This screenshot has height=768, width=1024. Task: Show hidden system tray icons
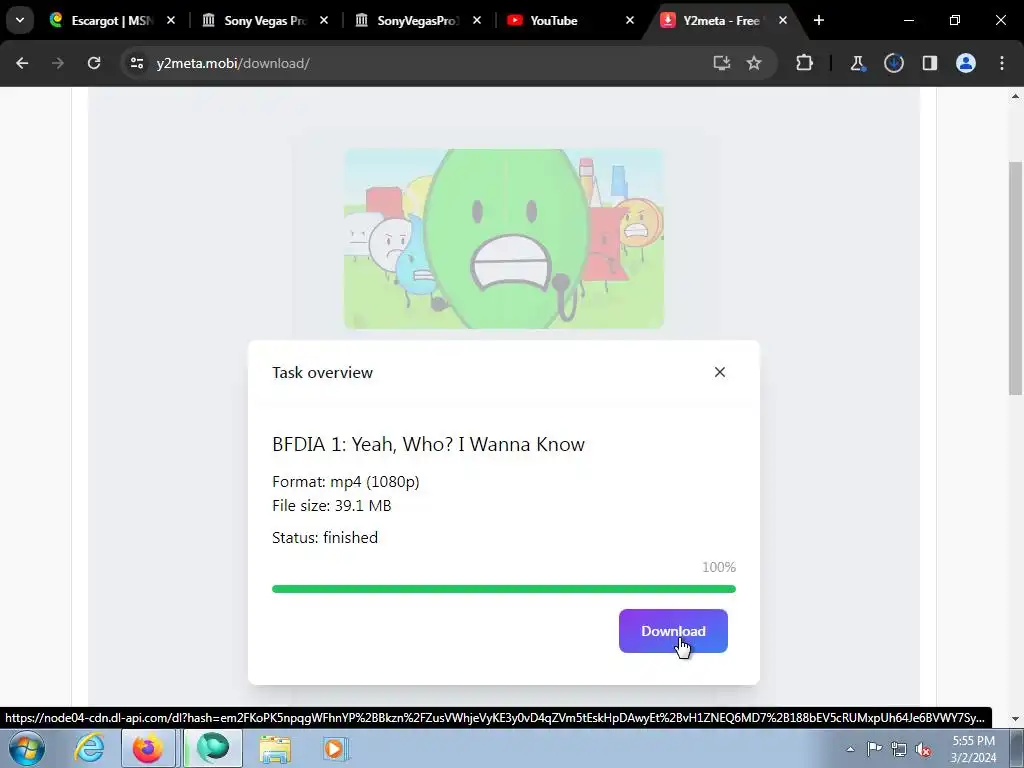click(850, 750)
